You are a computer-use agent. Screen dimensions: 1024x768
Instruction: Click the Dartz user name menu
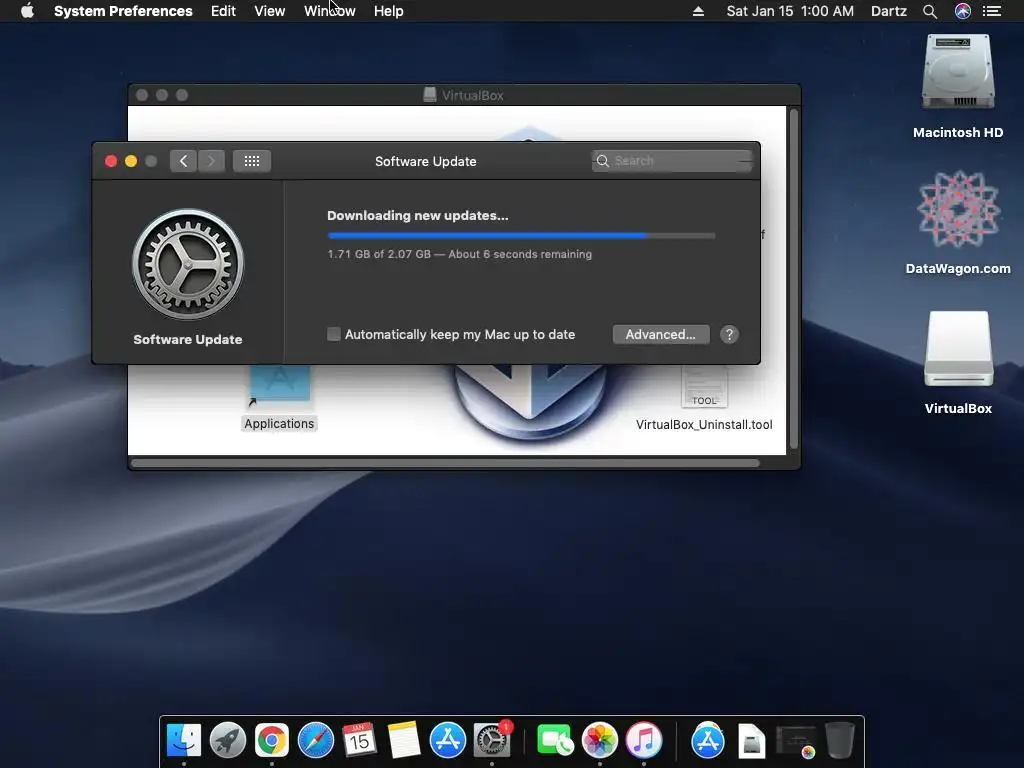[x=889, y=11]
